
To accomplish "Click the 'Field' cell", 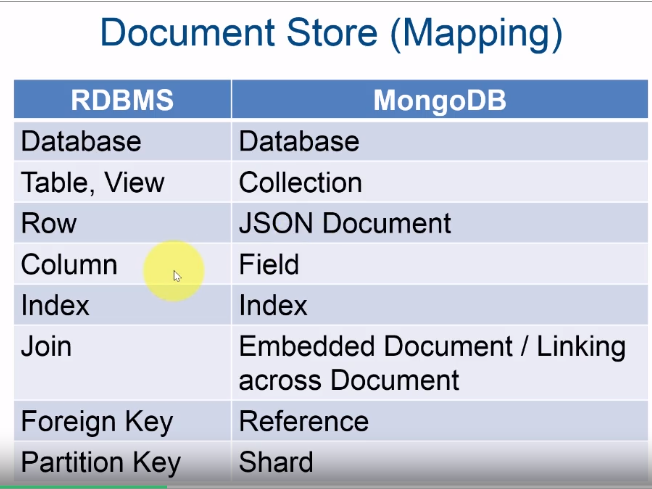I will pos(440,264).
